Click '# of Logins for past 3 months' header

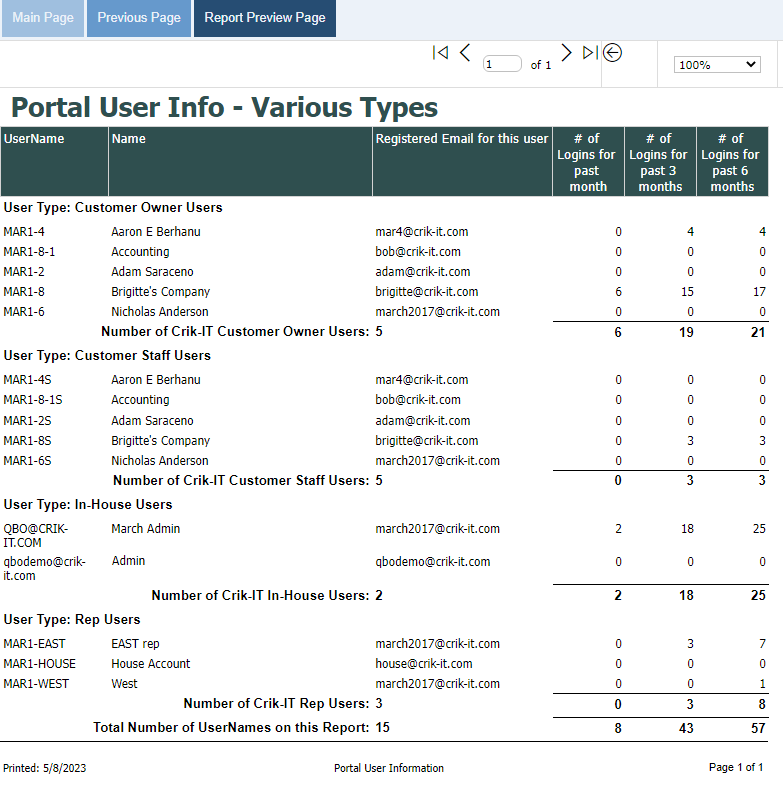coord(660,162)
